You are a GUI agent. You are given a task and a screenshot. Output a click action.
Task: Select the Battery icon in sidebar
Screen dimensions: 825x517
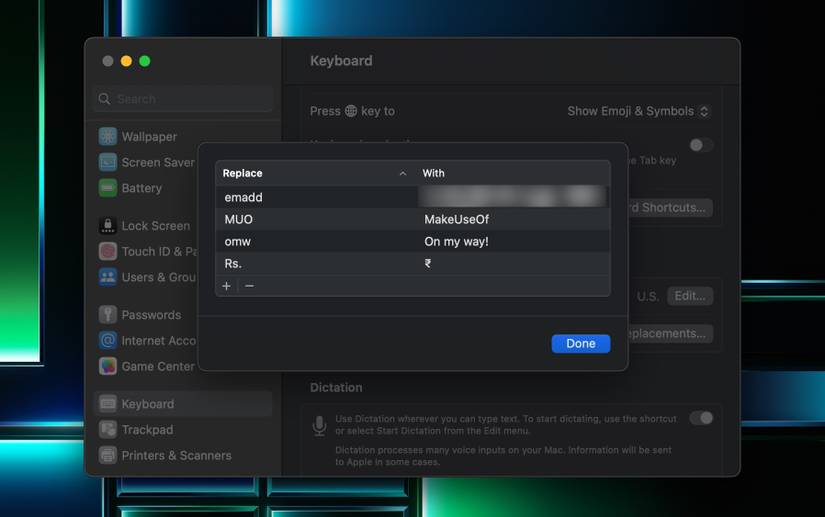point(108,188)
